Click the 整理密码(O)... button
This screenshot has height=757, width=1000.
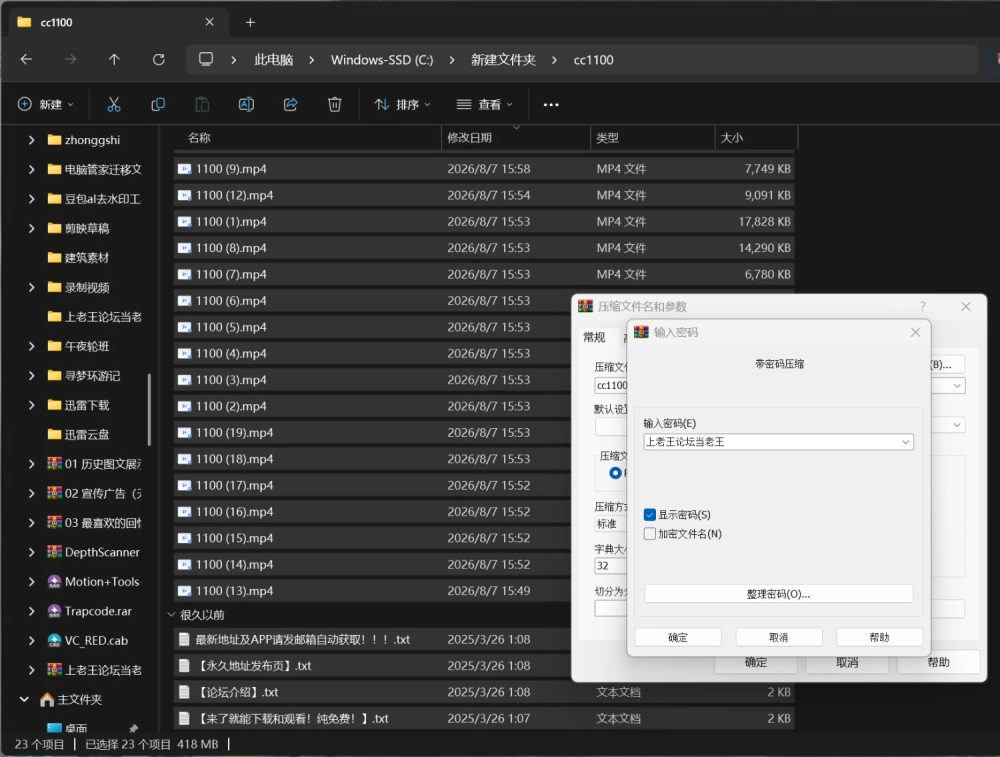pyautogui.click(x=779, y=594)
